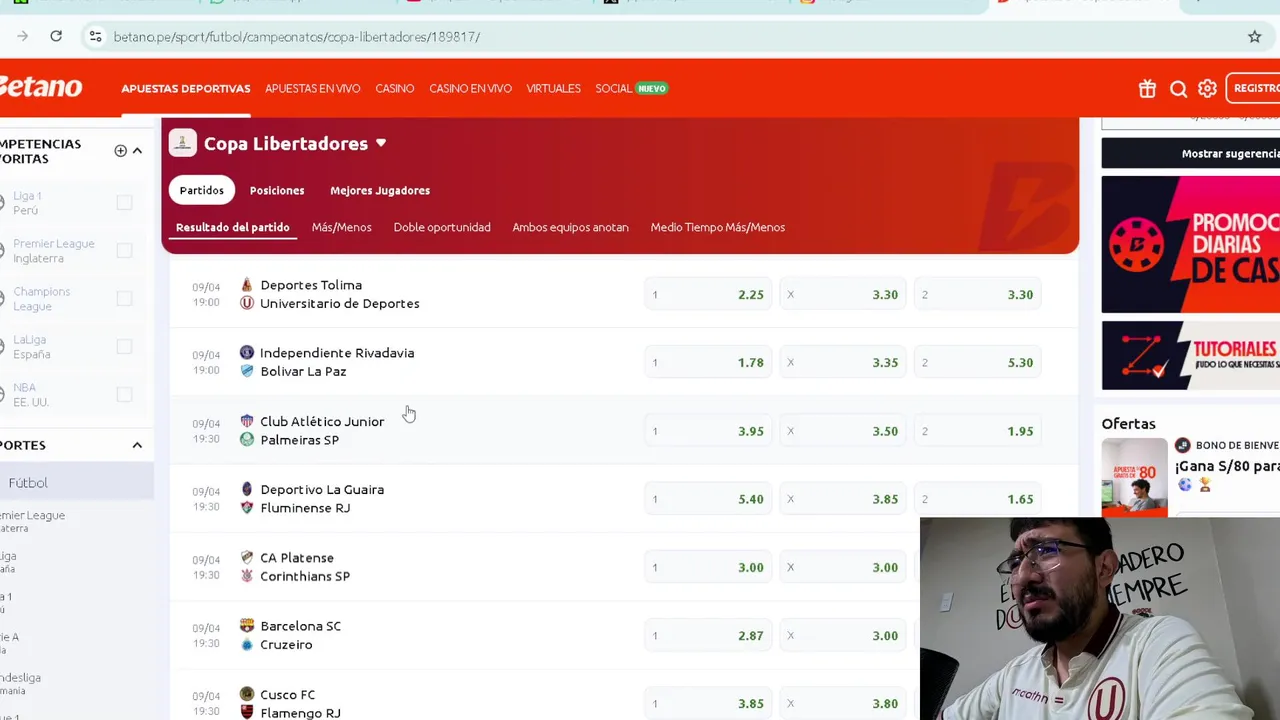Open Tutoriales banner
This screenshot has width=1280, height=720.
click(x=1190, y=355)
